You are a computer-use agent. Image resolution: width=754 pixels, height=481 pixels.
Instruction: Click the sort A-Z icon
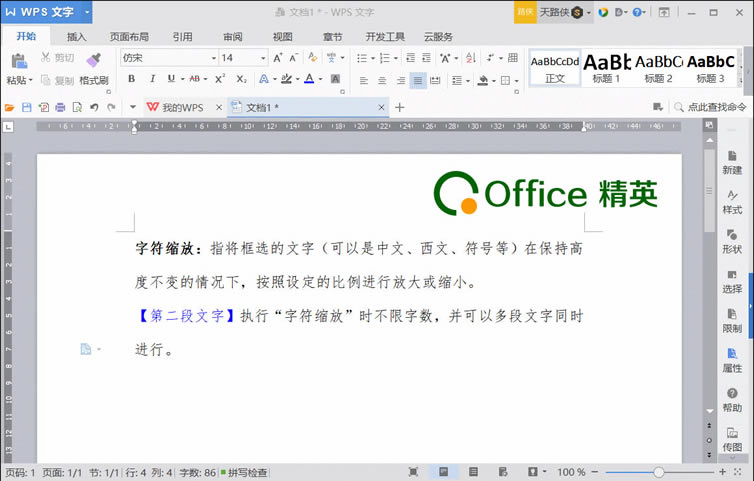[x=471, y=58]
